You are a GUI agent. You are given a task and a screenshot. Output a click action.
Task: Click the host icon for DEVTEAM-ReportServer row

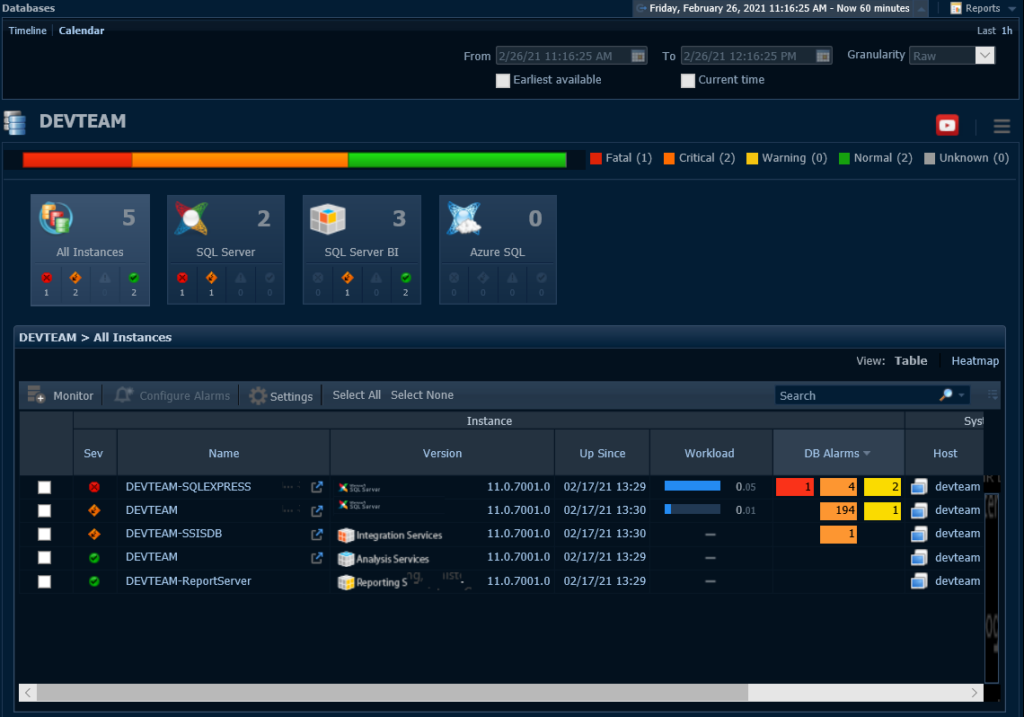click(x=919, y=581)
